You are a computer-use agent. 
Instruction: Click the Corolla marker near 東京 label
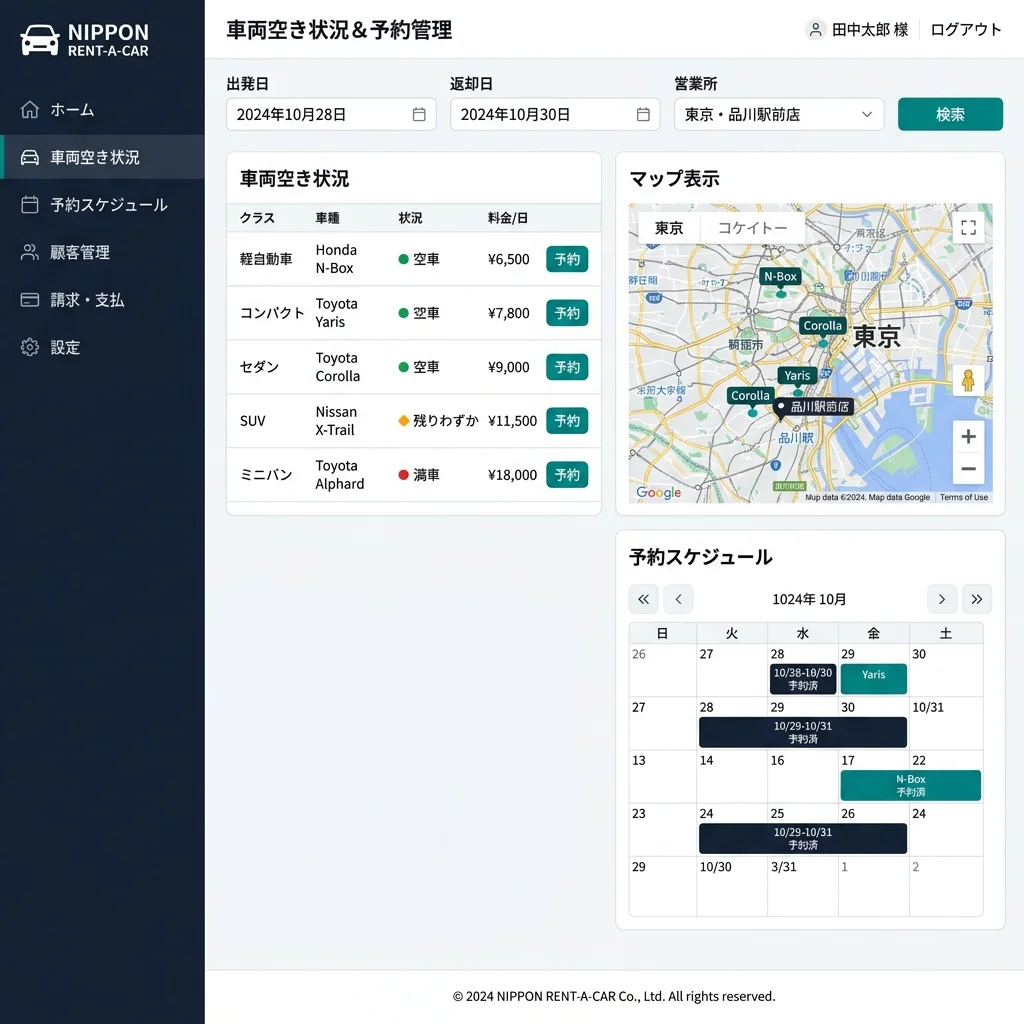(823, 326)
